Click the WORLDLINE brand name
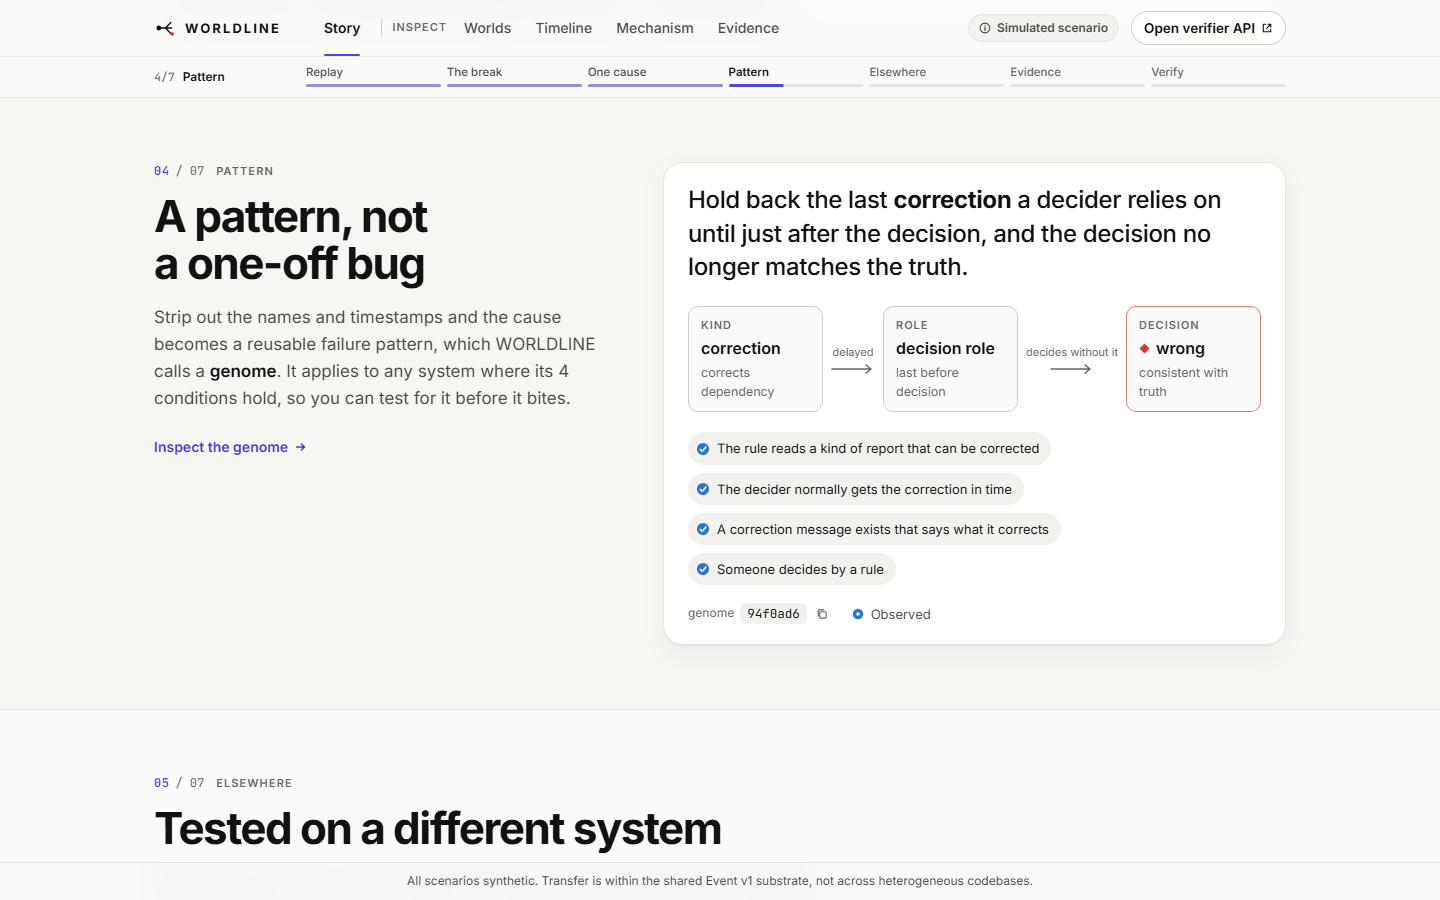Screen dimensions: 1440x900 (x=232, y=28)
